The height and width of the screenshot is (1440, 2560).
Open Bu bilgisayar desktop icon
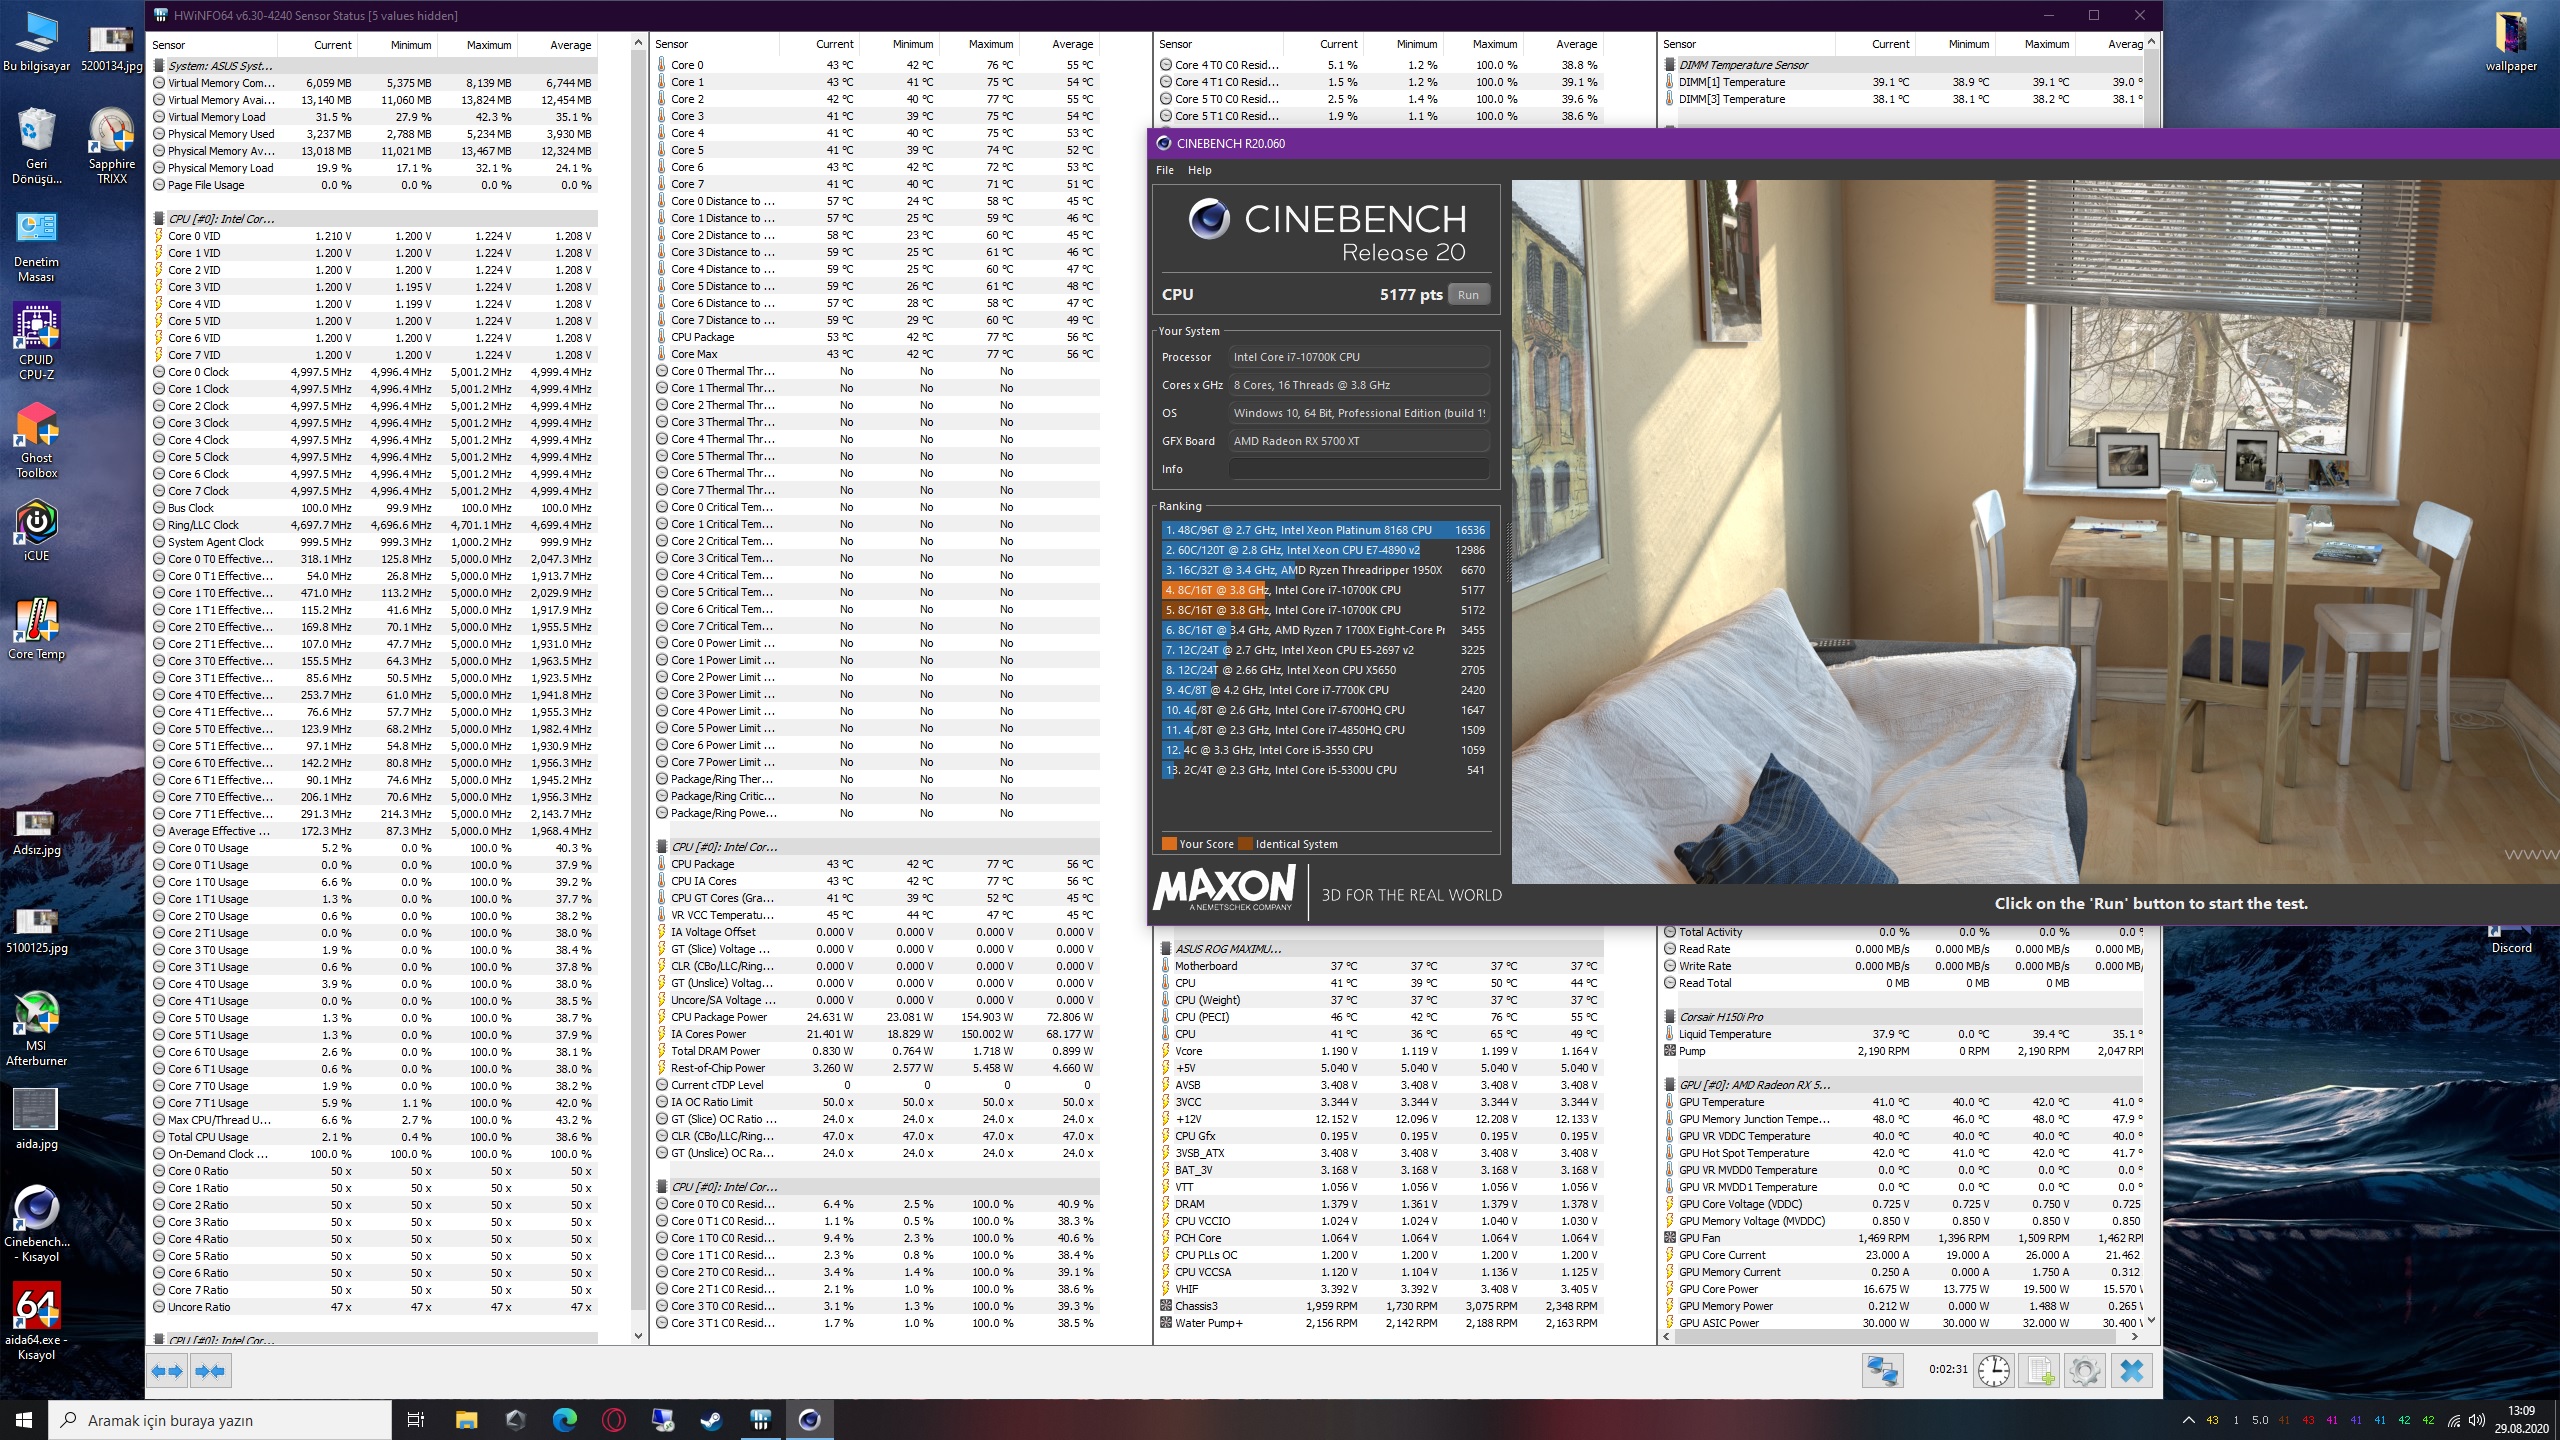(36, 41)
